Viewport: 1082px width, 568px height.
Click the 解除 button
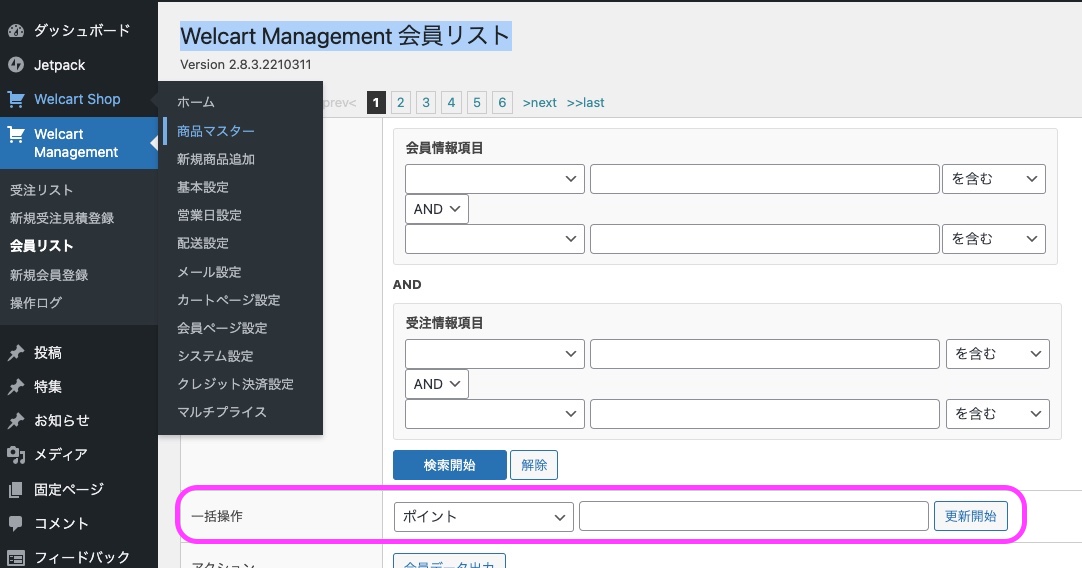point(534,465)
